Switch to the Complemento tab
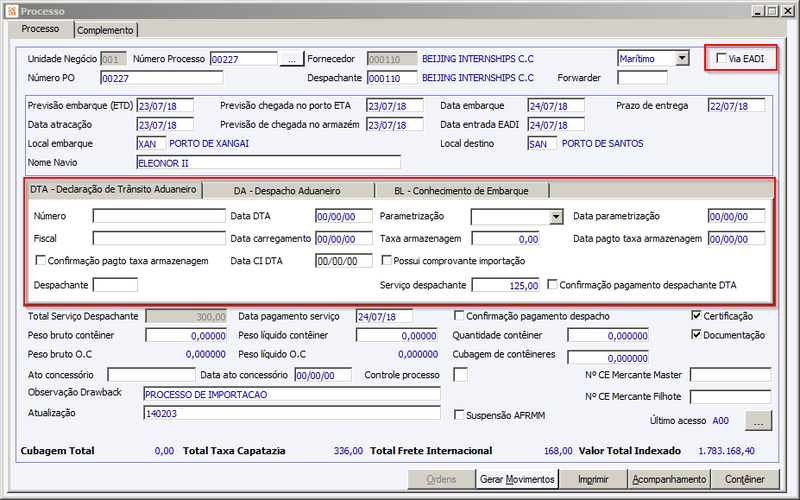Image resolution: width=800 pixels, height=500 pixels. tap(106, 30)
